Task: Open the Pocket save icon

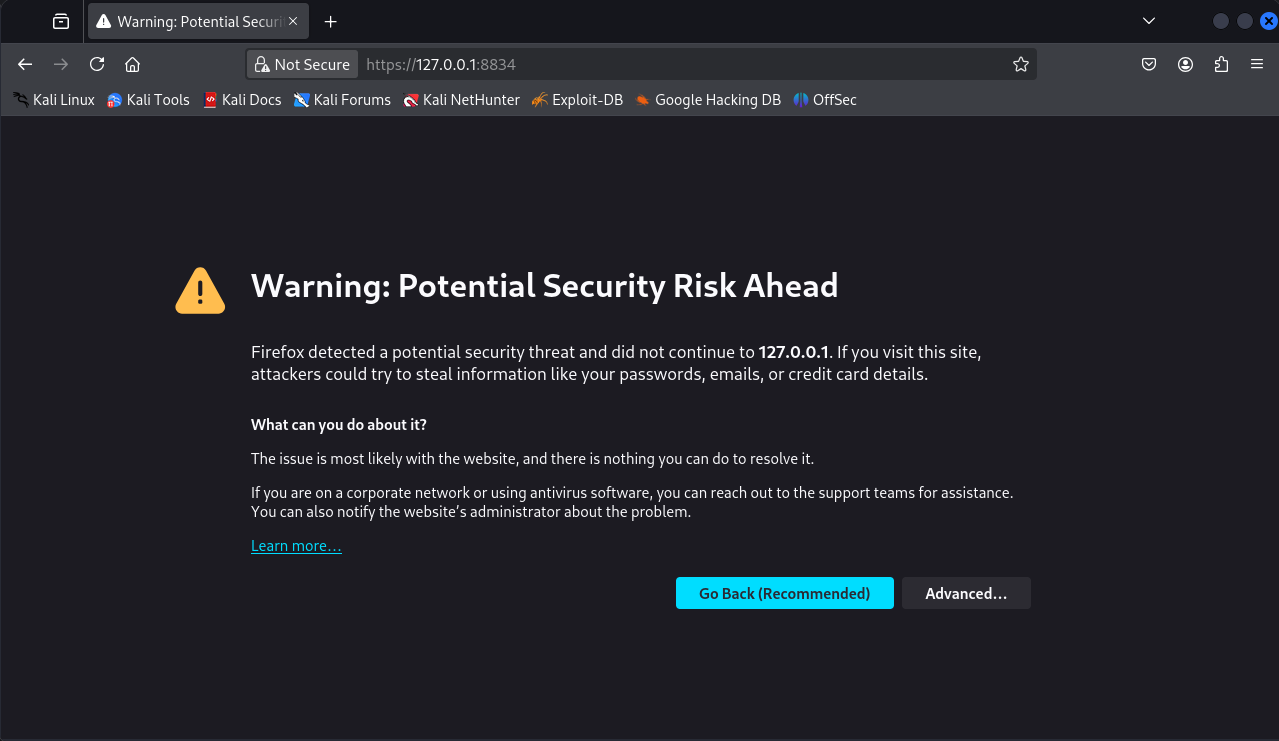Action: pos(1149,64)
